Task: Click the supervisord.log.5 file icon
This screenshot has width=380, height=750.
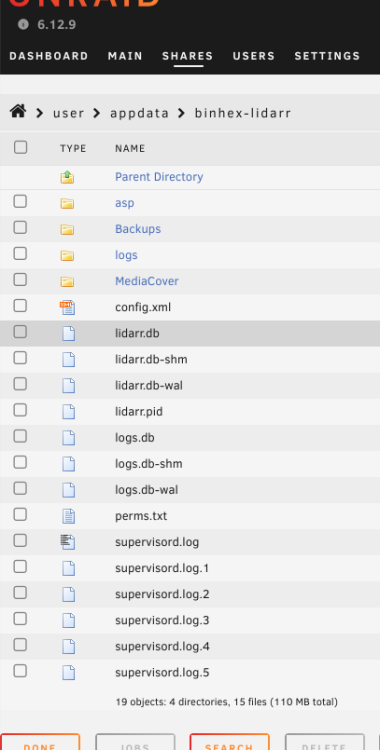Action: (68, 673)
